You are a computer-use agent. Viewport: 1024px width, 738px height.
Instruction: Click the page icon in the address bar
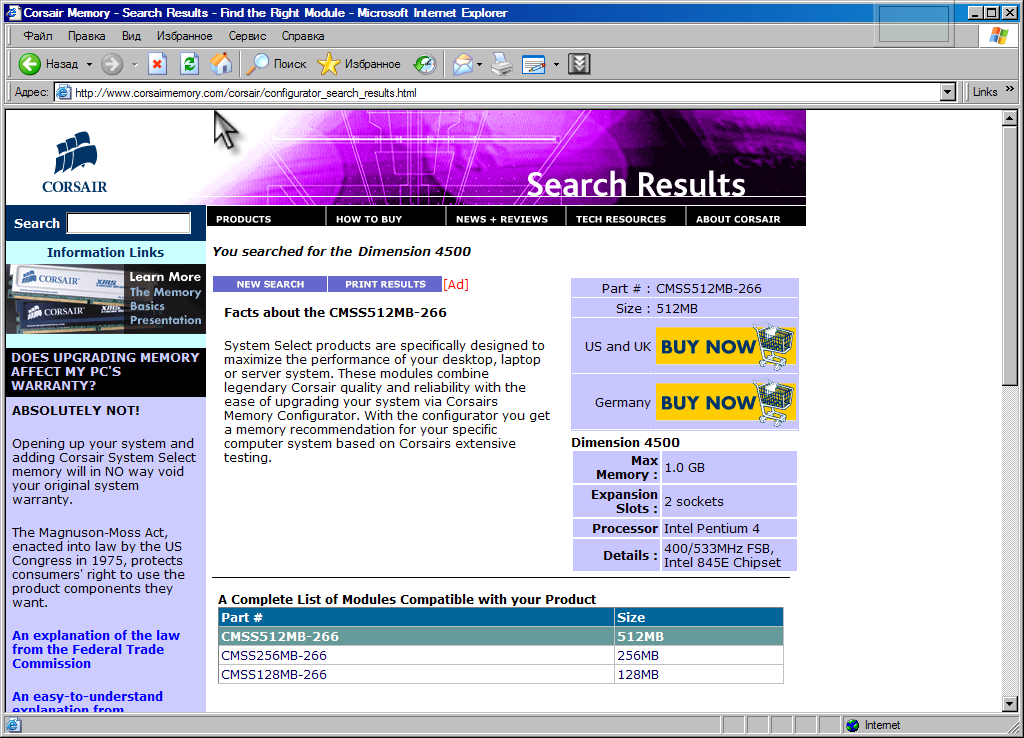click(63, 92)
